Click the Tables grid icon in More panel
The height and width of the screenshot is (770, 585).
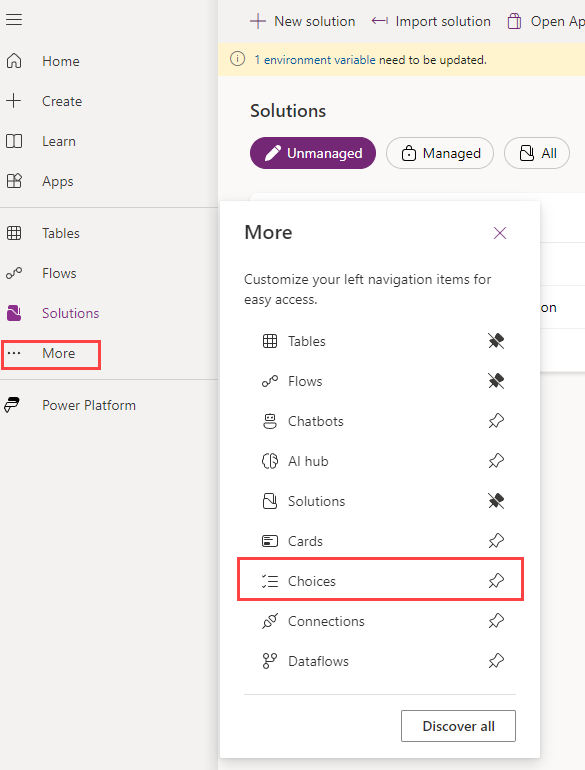pos(270,341)
